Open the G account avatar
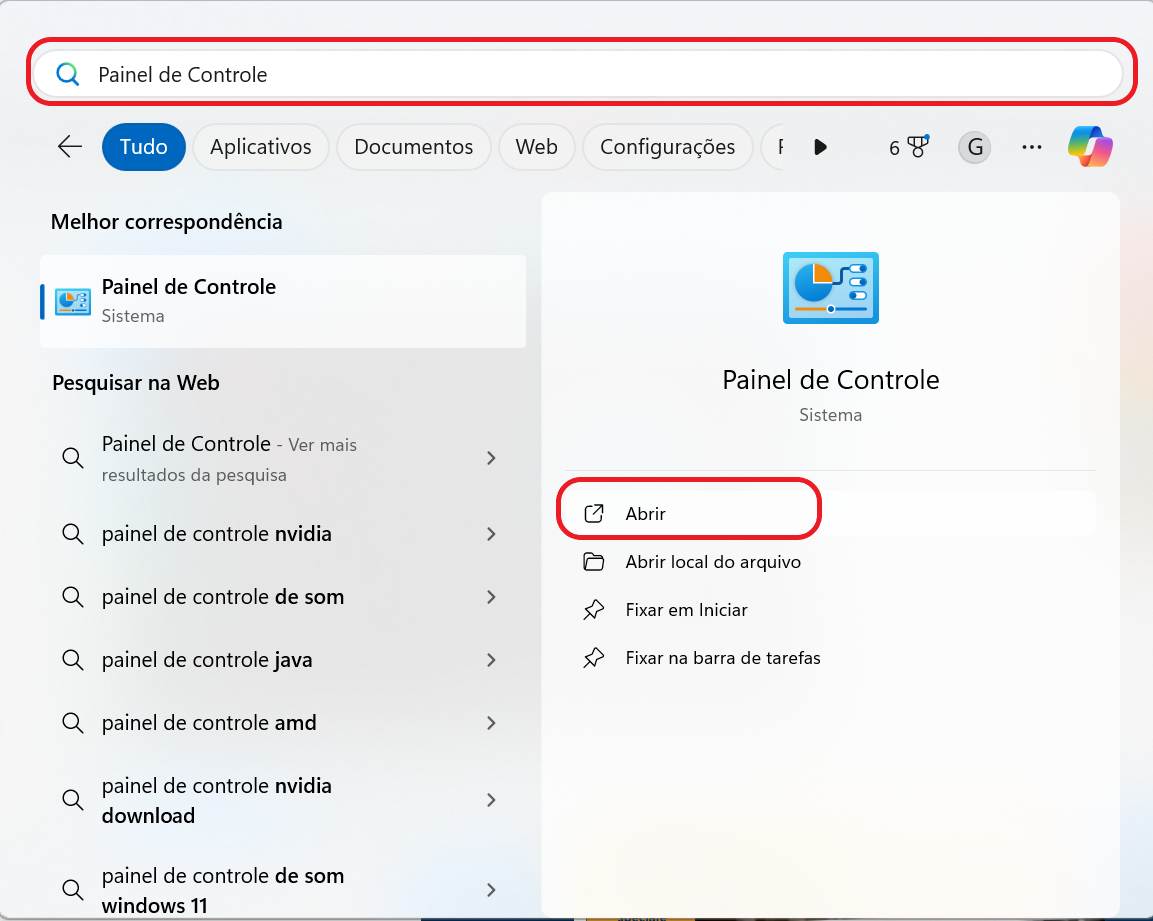The width and height of the screenshot is (1153, 921). (x=974, y=147)
